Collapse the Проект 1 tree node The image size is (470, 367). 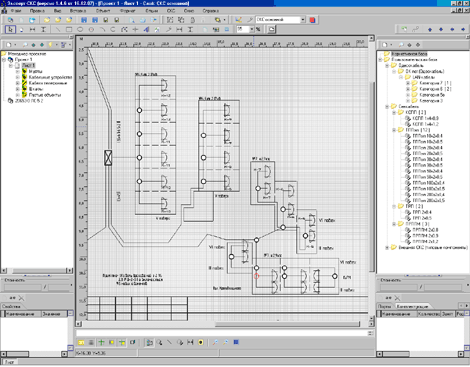pyautogui.click(x=4, y=60)
